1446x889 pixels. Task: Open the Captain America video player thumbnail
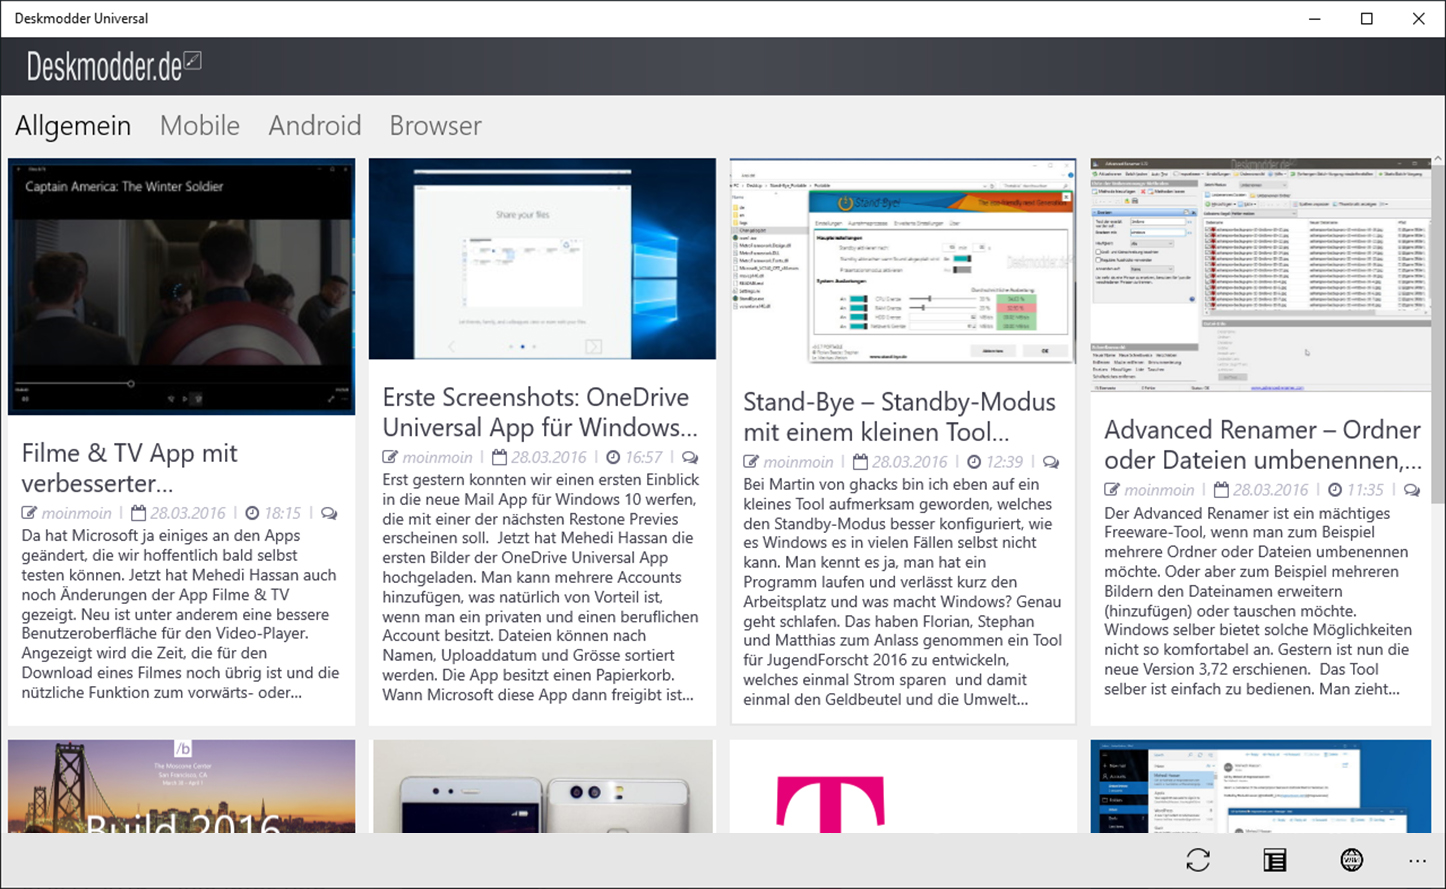(181, 286)
